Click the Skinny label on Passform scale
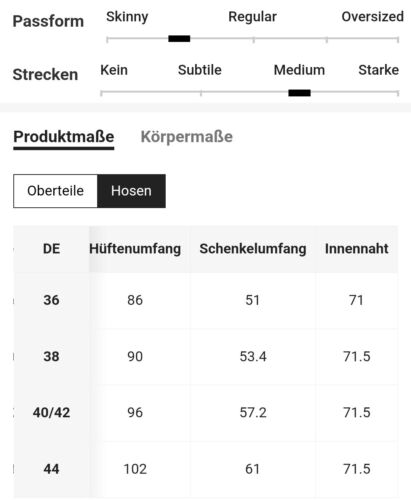Viewport: 411px width, 500px height. pos(127,17)
